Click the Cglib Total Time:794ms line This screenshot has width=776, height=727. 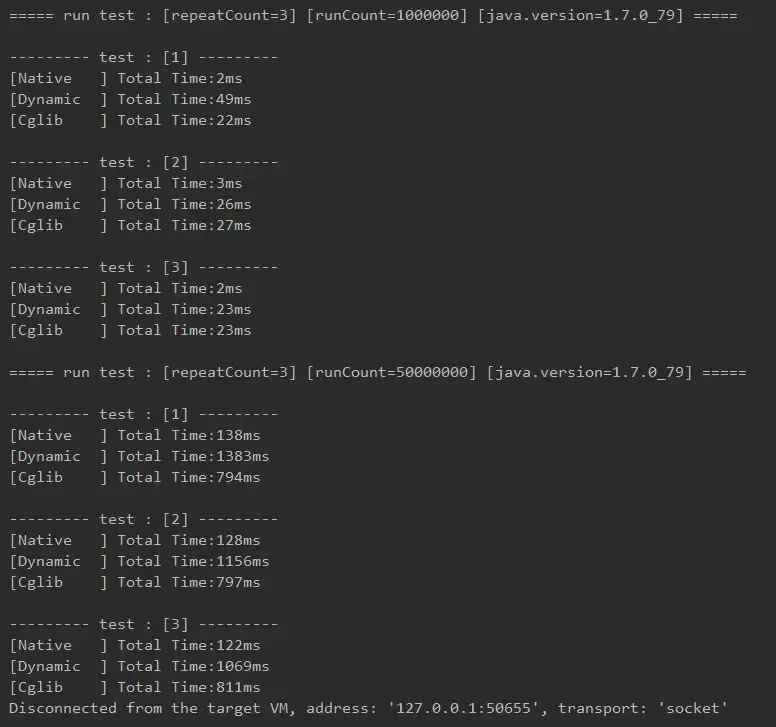(135, 477)
